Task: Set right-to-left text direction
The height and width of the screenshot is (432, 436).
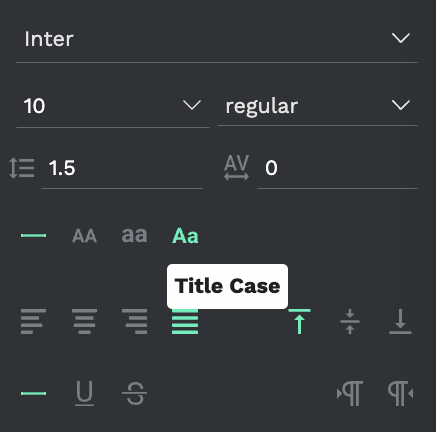Action: coord(400,394)
